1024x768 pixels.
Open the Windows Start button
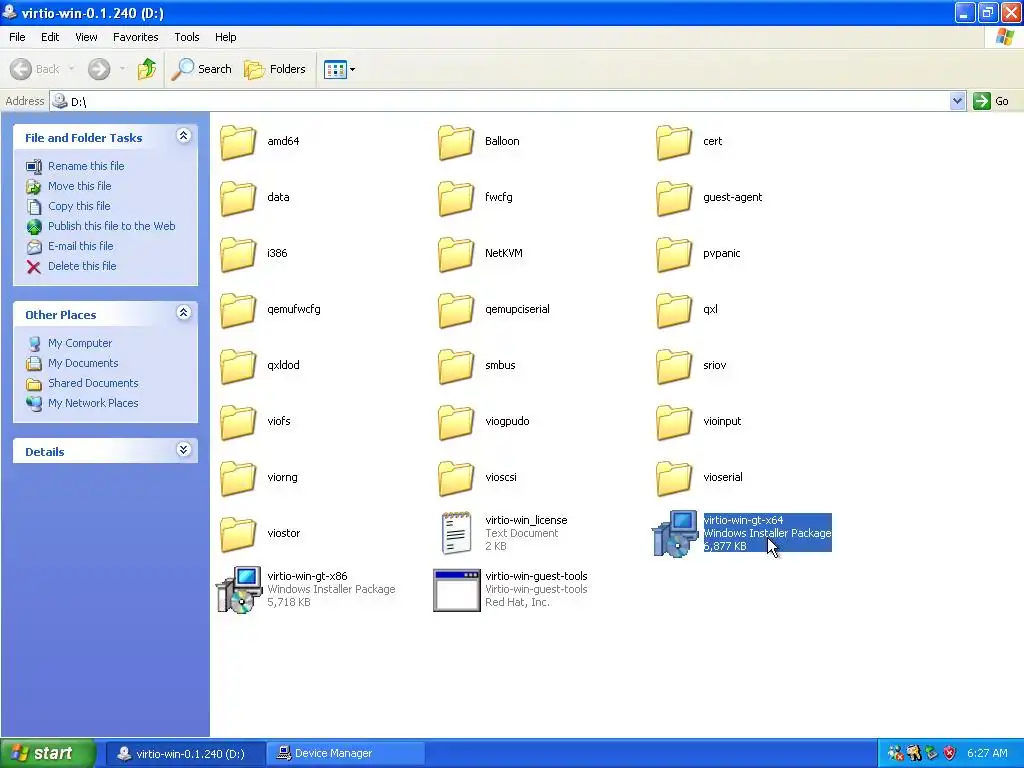point(48,753)
